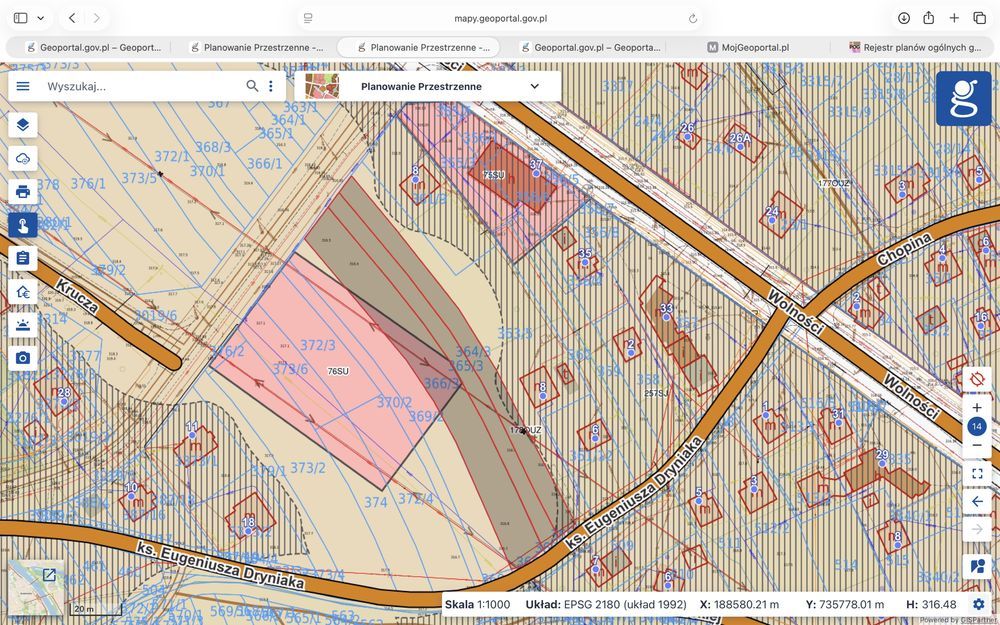Image resolution: width=1000 pixels, height=625 pixels.
Task: Click the overview minimap thumbnail
Action: (x=36, y=587)
